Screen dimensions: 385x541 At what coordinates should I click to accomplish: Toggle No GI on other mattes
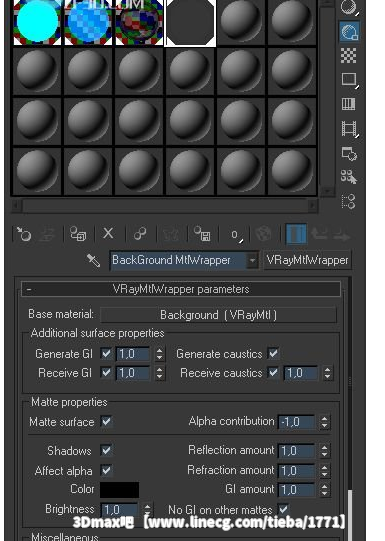(284, 509)
